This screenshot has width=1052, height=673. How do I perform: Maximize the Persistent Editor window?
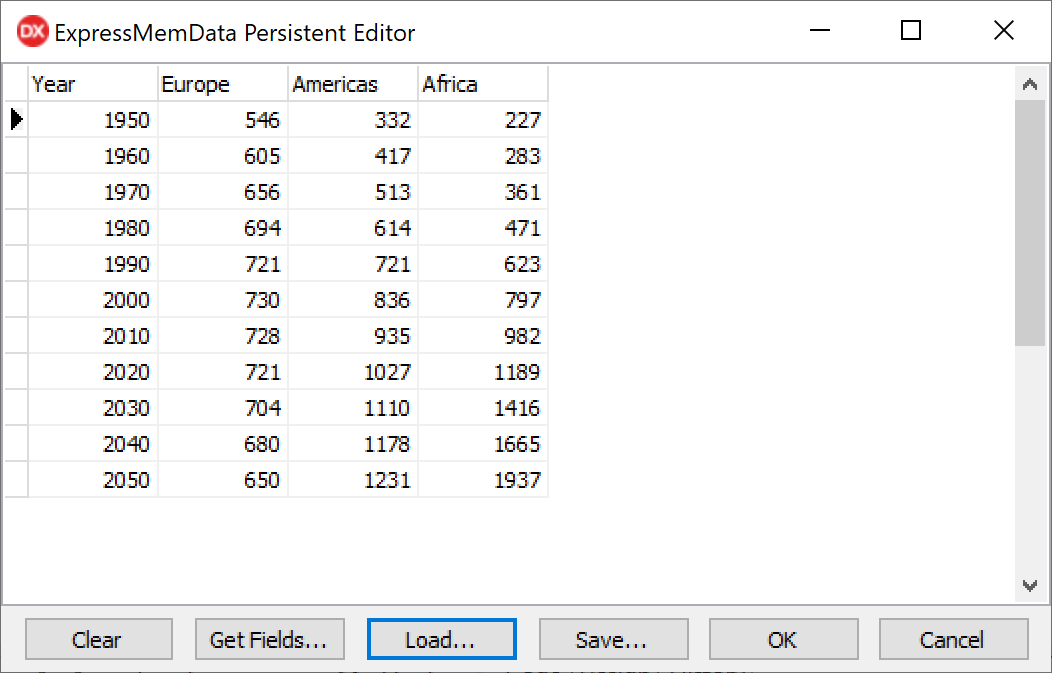pyautogui.click(x=910, y=31)
